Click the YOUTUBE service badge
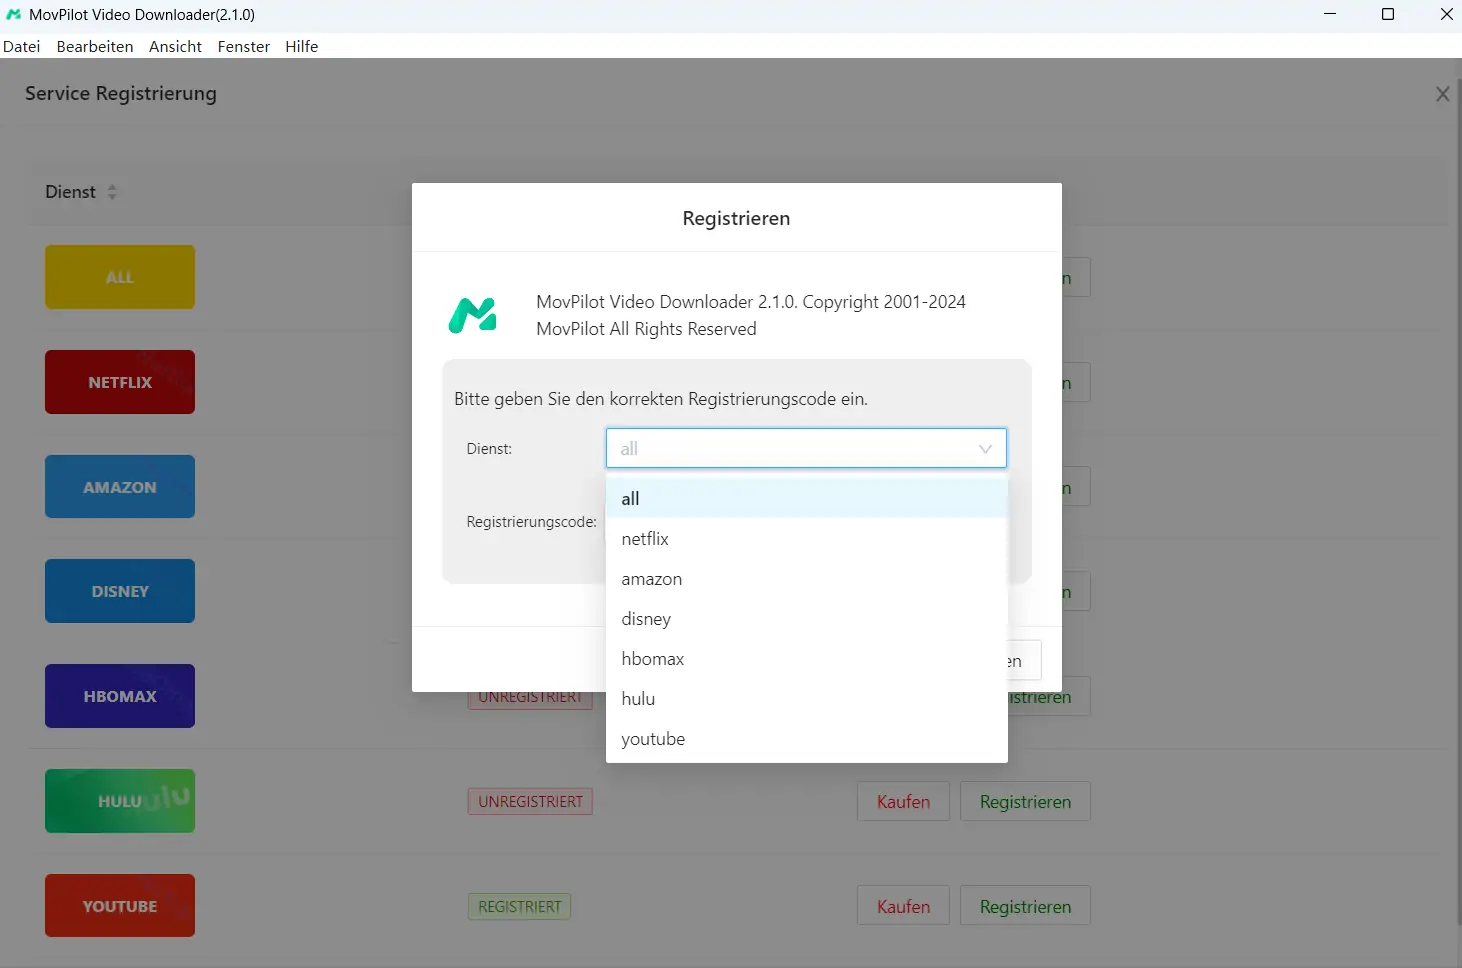Screen dimensions: 1462x968 click(120, 906)
